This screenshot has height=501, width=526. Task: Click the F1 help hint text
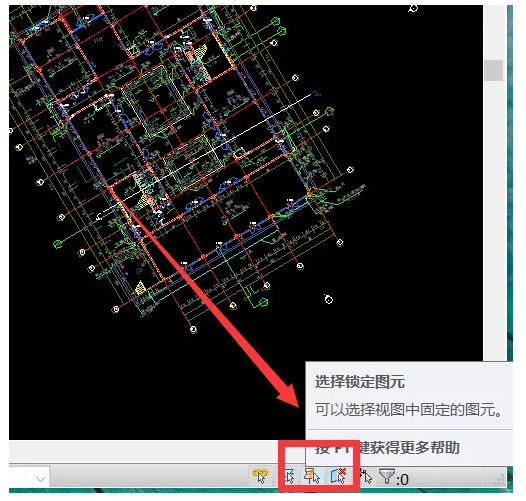[387, 447]
